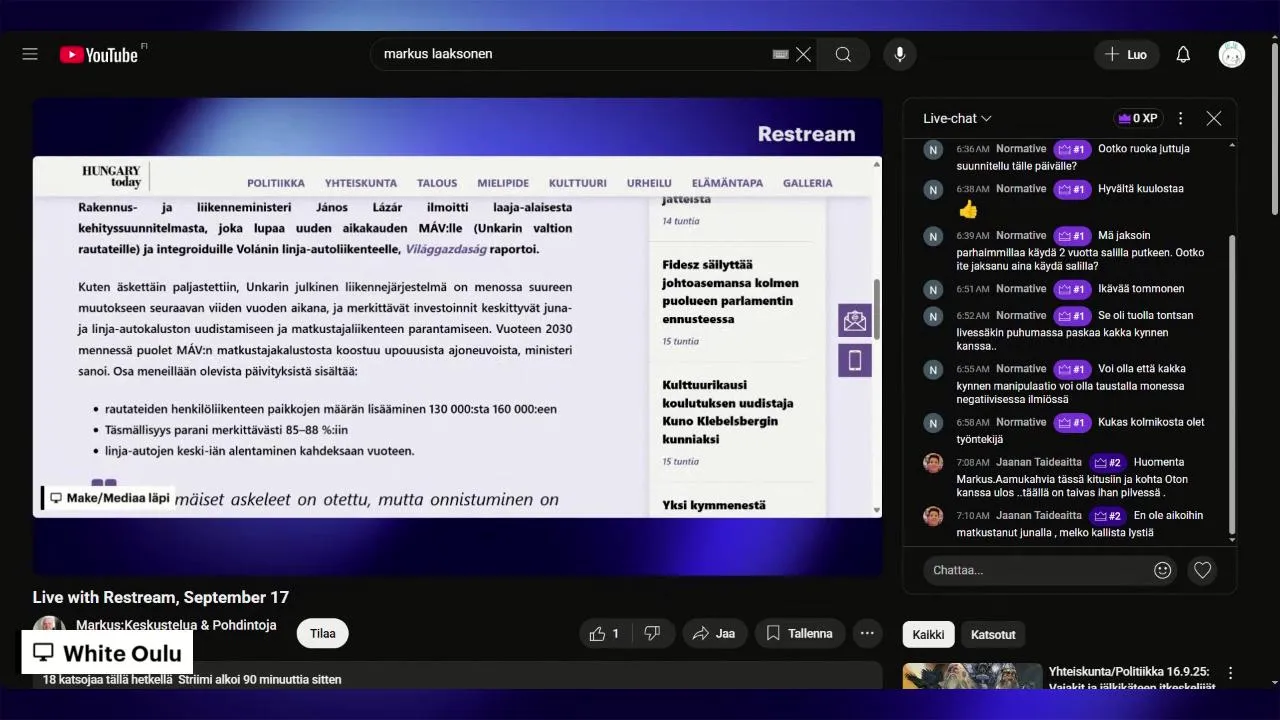Viewport: 1280px width, 720px height.
Task: Open the Kulttuurikausi koulutuksen uudistaja headline
Action: click(728, 412)
